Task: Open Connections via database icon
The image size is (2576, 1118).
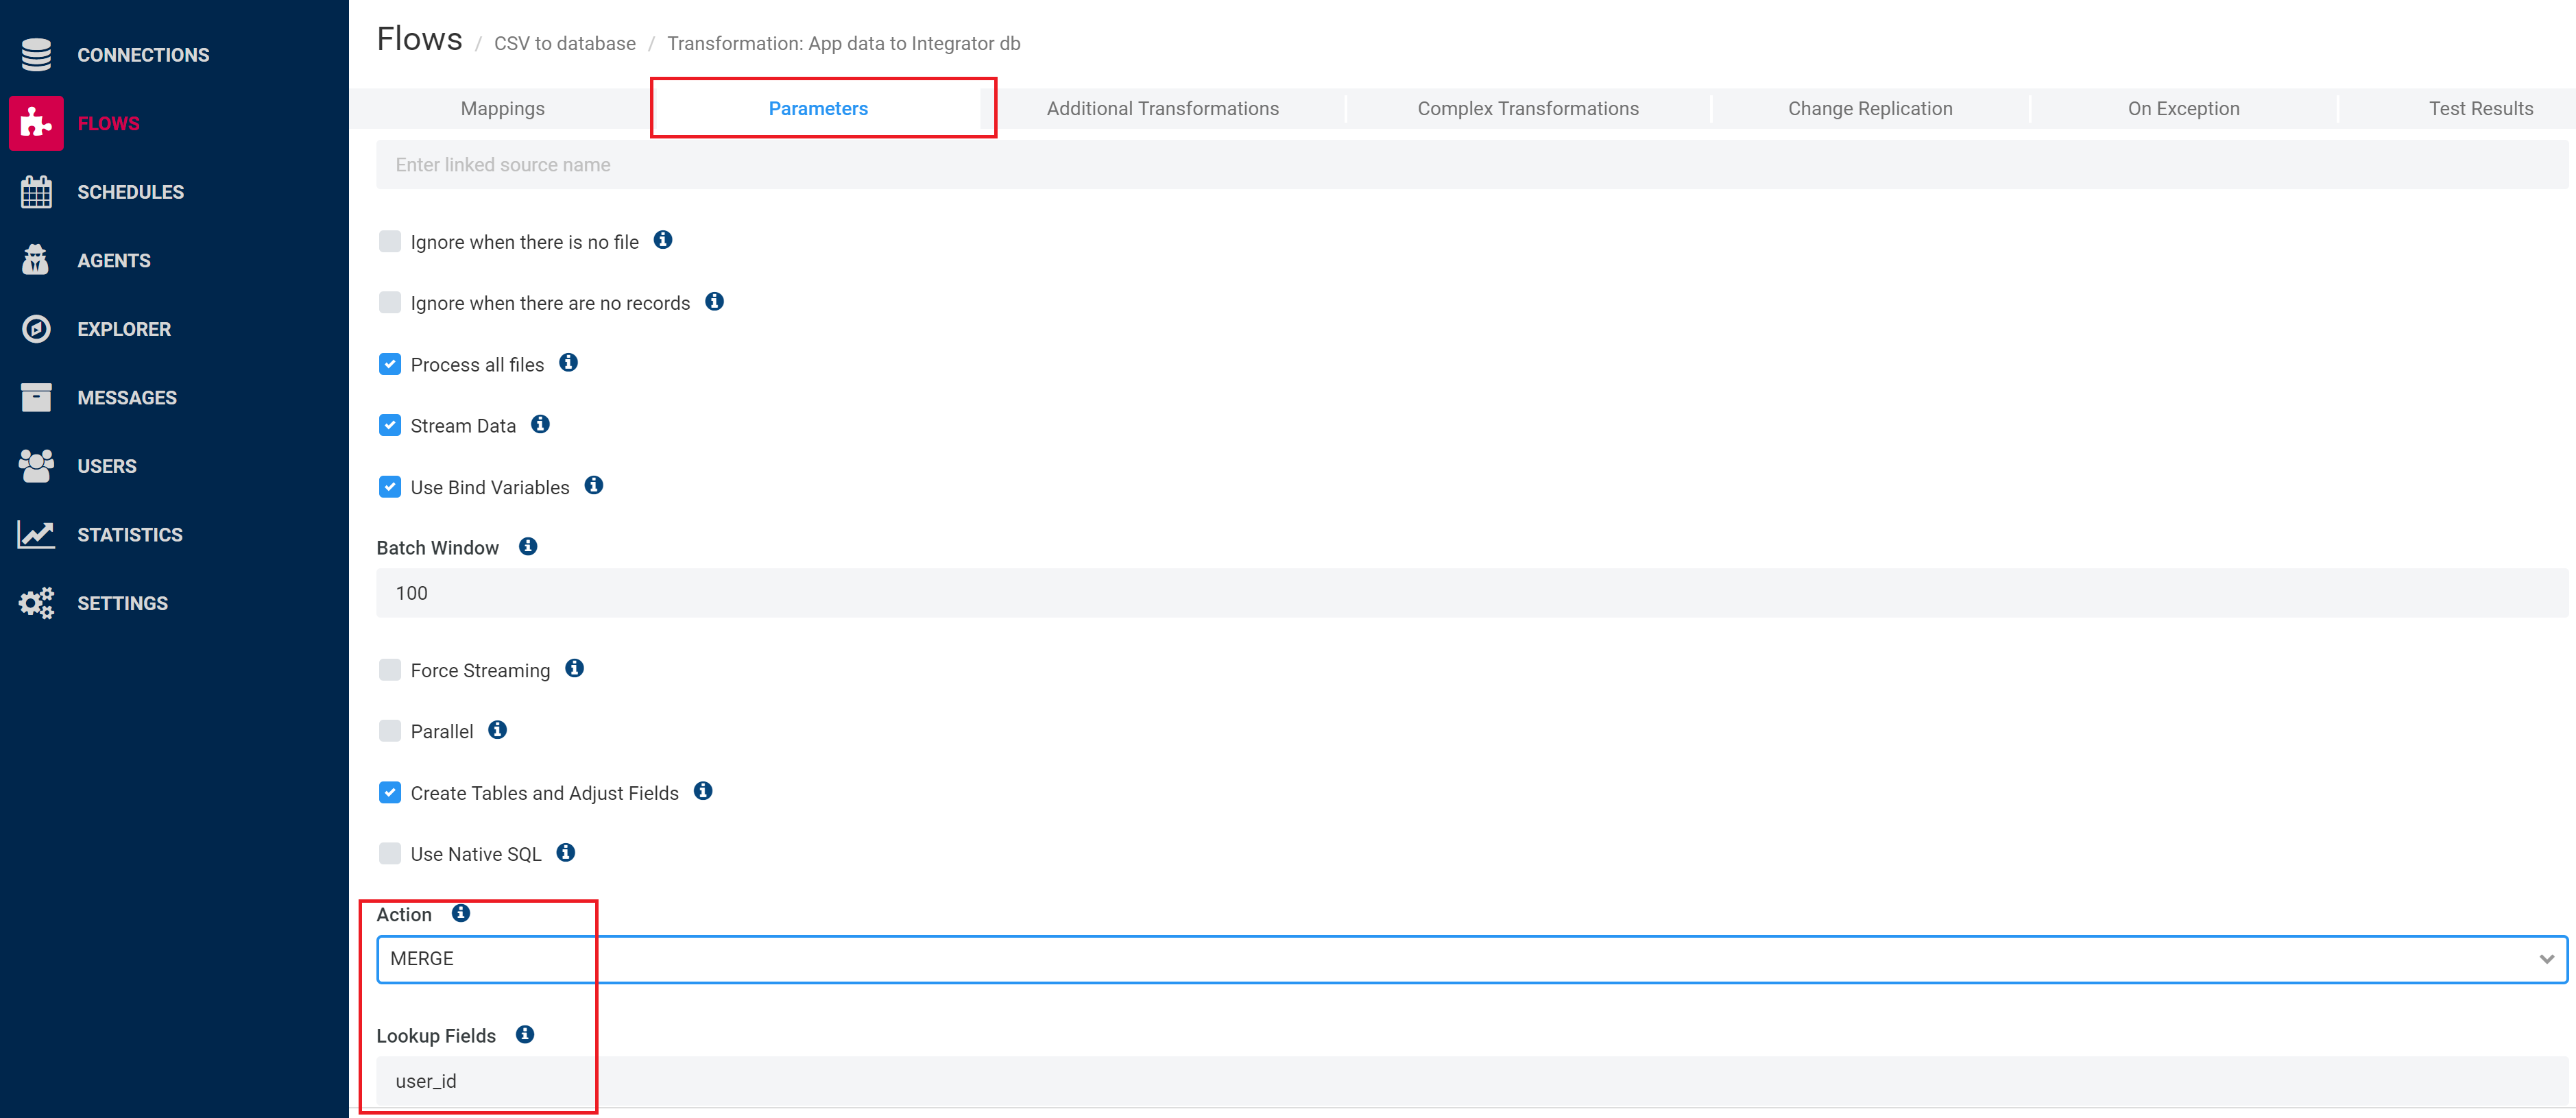Action: click(36, 55)
